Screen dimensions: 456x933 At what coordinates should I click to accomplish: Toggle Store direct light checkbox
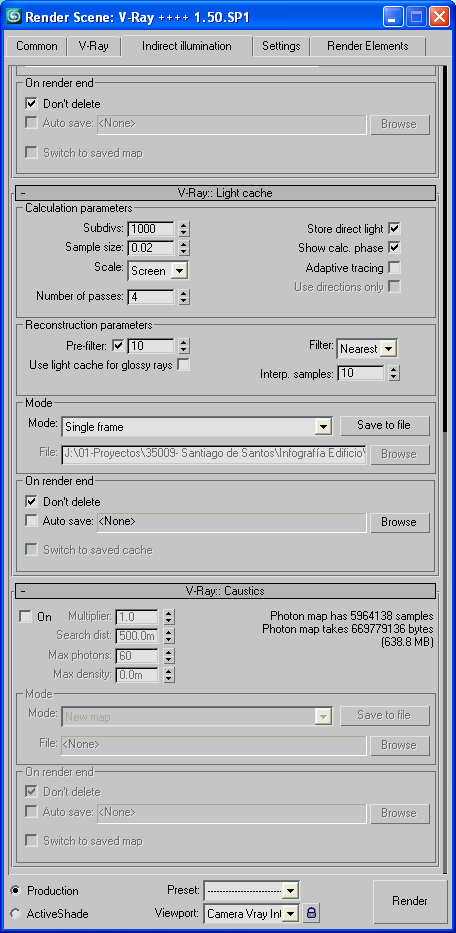tap(394, 228)
